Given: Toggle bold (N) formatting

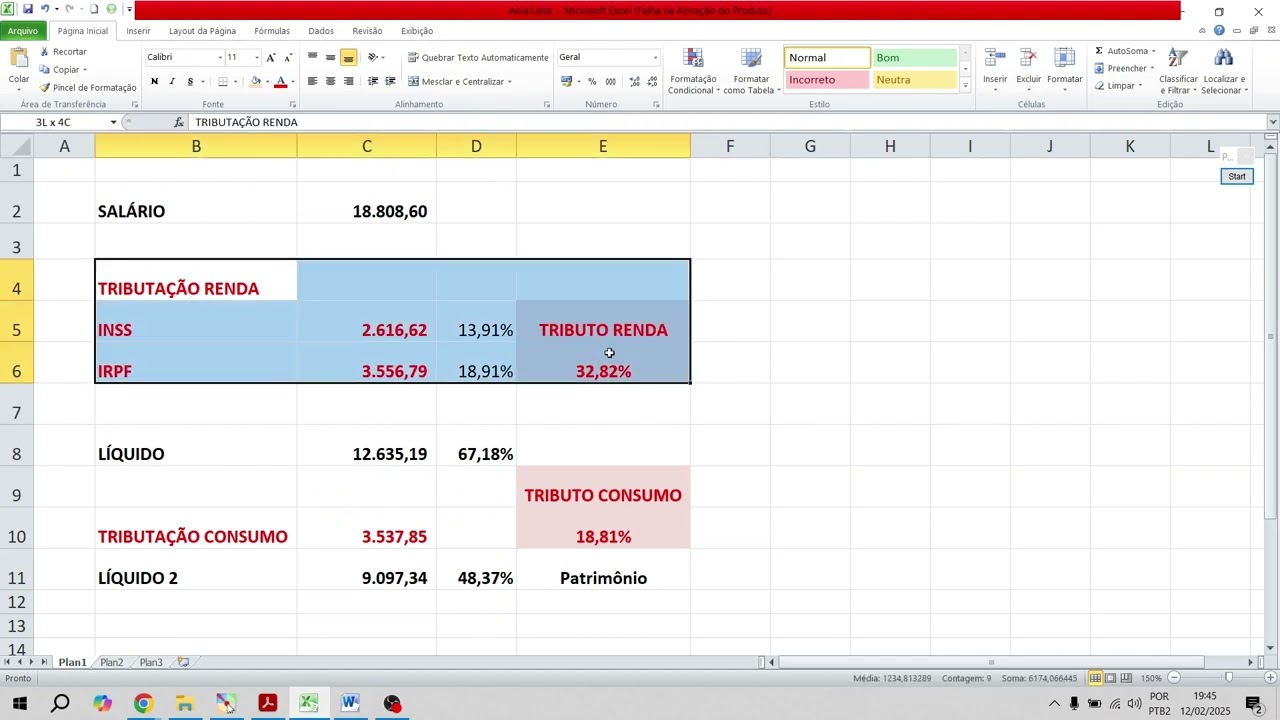Looking at the screenshot, I should [154, 81].
